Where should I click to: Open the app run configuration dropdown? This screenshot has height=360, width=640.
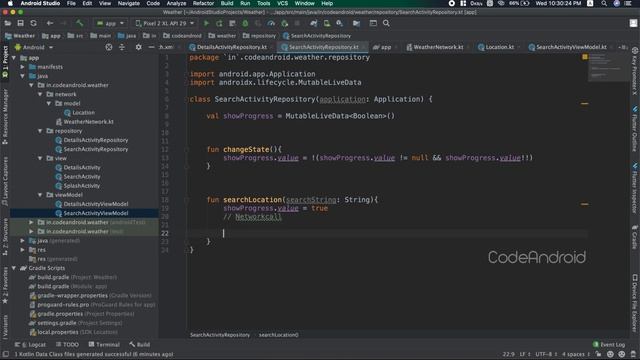(x=110, y=23)
